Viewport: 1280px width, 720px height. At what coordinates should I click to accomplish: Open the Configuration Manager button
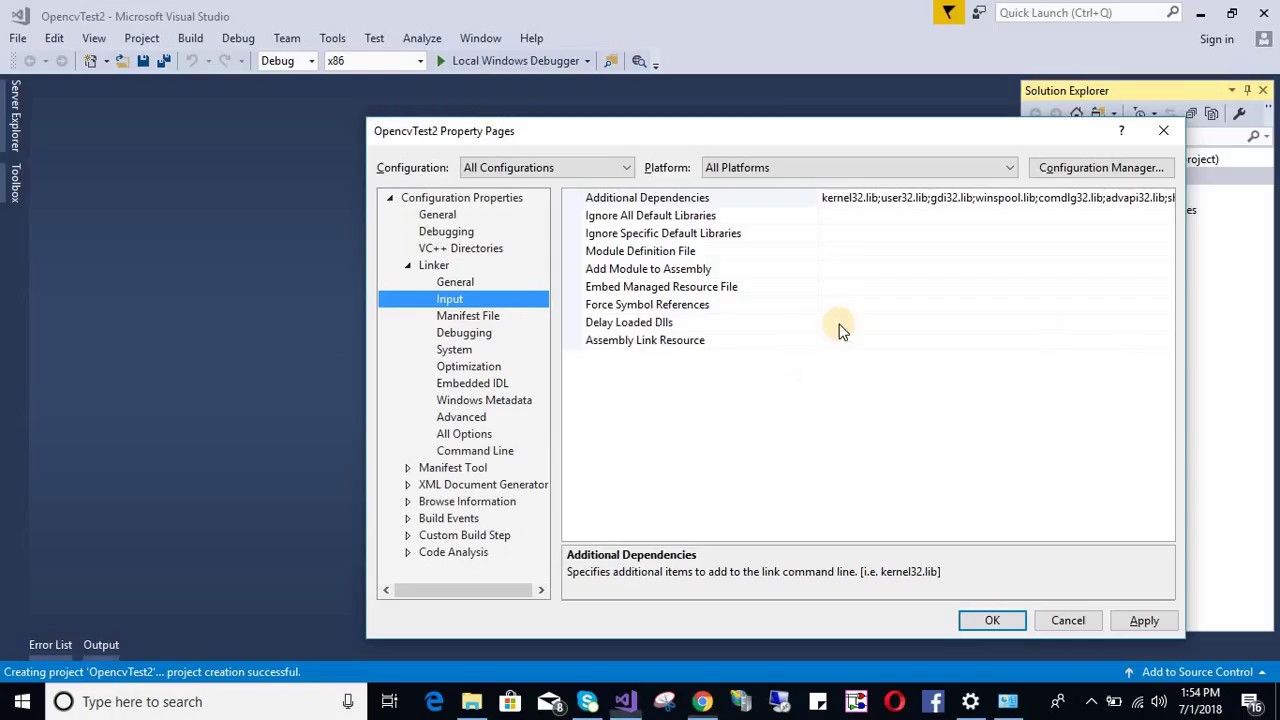pos(1101,168)
